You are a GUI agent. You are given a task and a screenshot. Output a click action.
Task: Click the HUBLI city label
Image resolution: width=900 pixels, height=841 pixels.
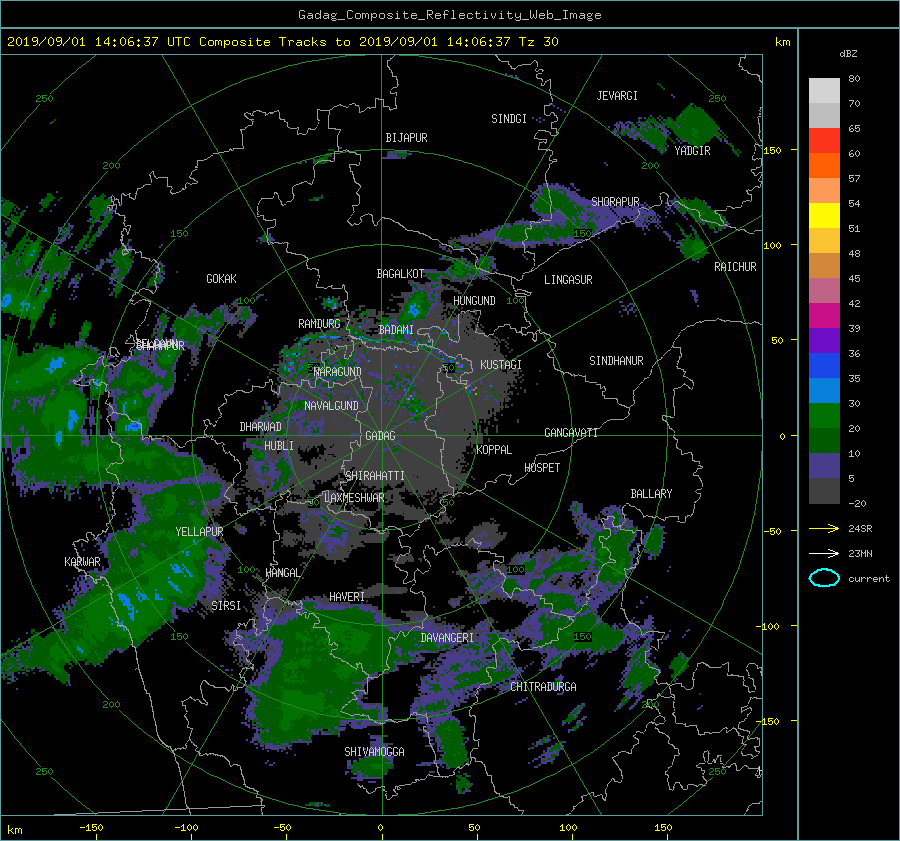(x=279, y=446)
